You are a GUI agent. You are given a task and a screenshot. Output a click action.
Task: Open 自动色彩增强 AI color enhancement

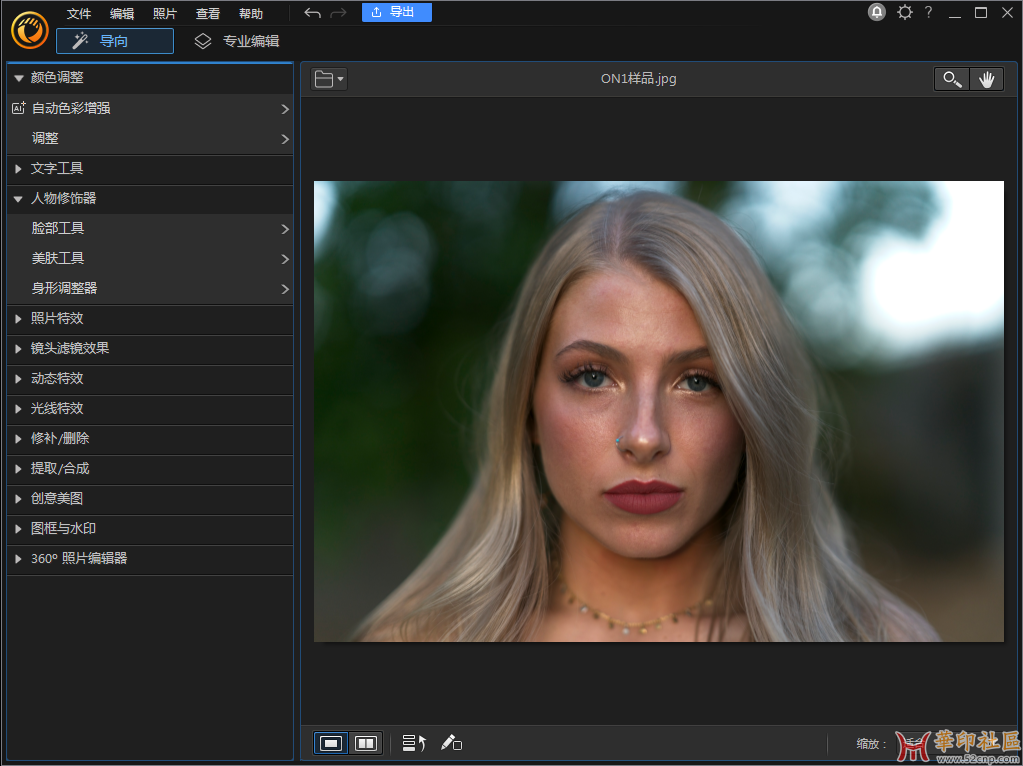[x=150, y=108]
